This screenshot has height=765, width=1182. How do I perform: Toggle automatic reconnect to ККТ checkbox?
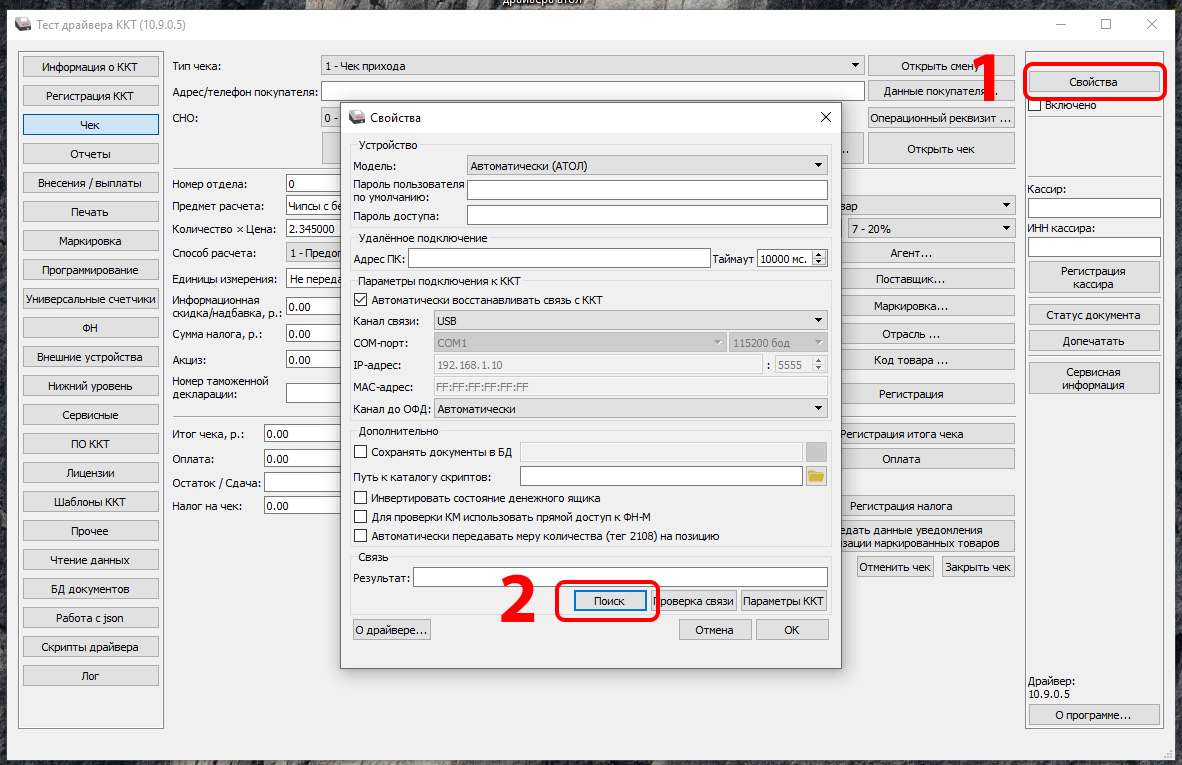[x=361, y=300]
